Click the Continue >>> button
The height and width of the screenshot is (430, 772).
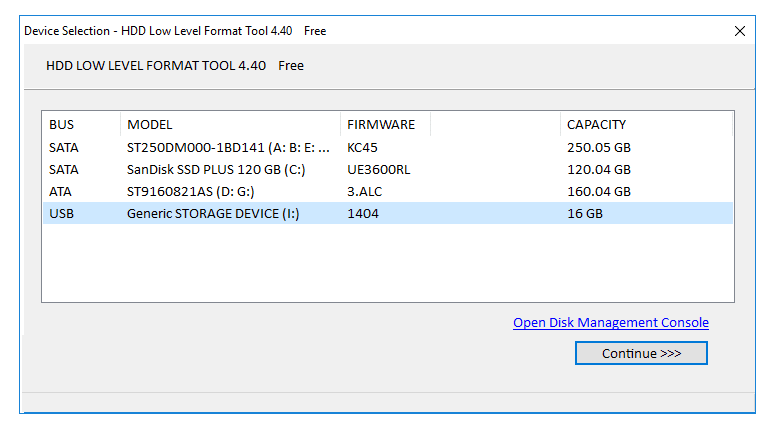coord(641,353)
